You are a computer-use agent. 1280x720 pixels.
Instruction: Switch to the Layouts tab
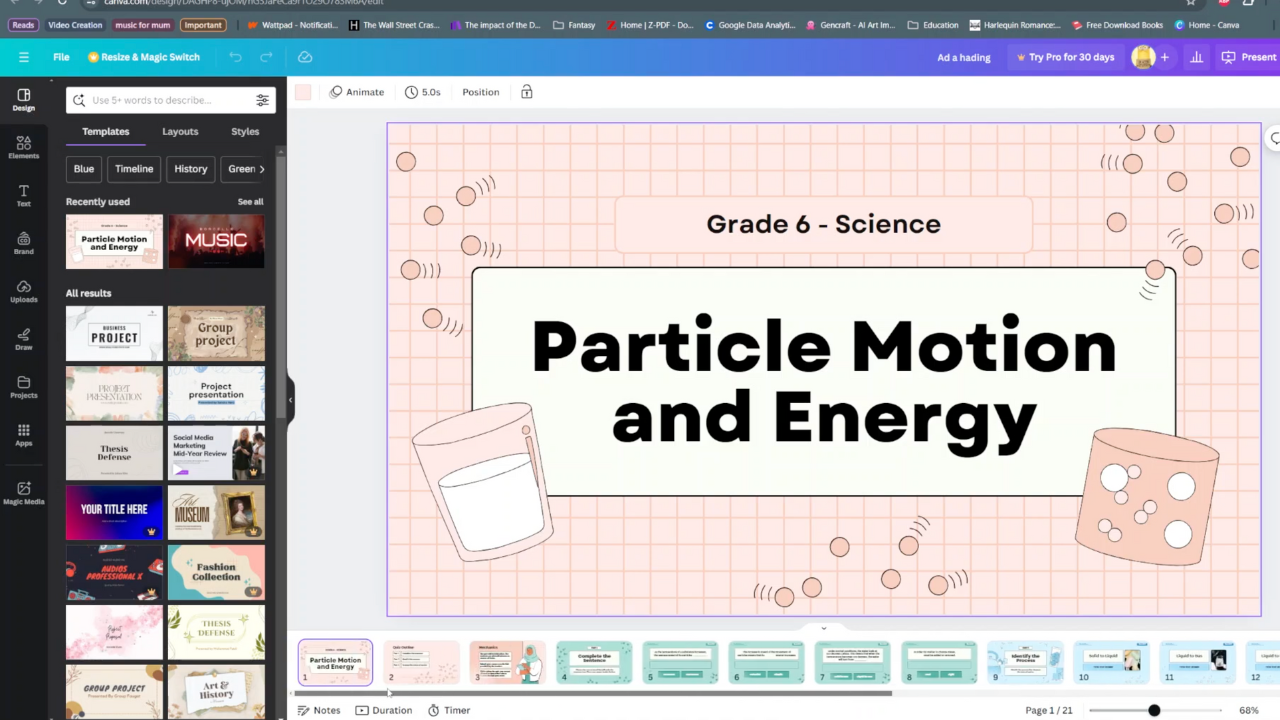[180, 131]
